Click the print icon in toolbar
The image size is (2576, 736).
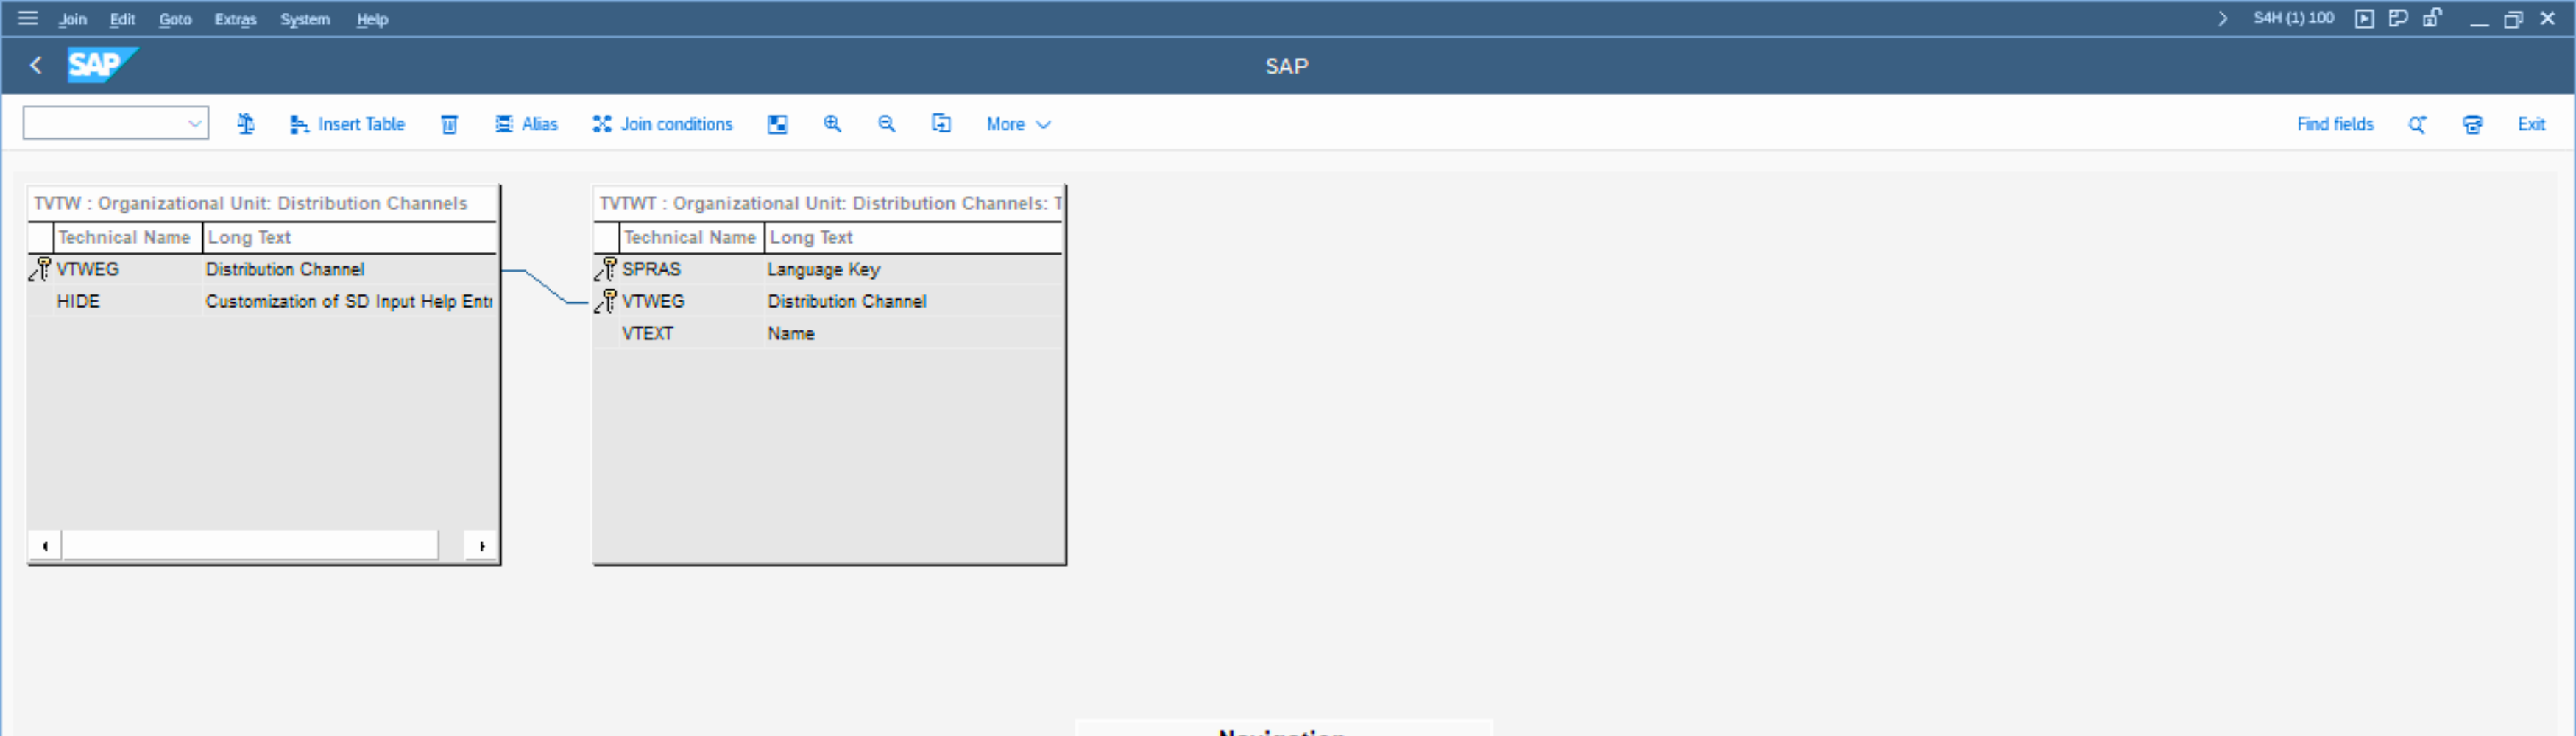(2472, 124)
